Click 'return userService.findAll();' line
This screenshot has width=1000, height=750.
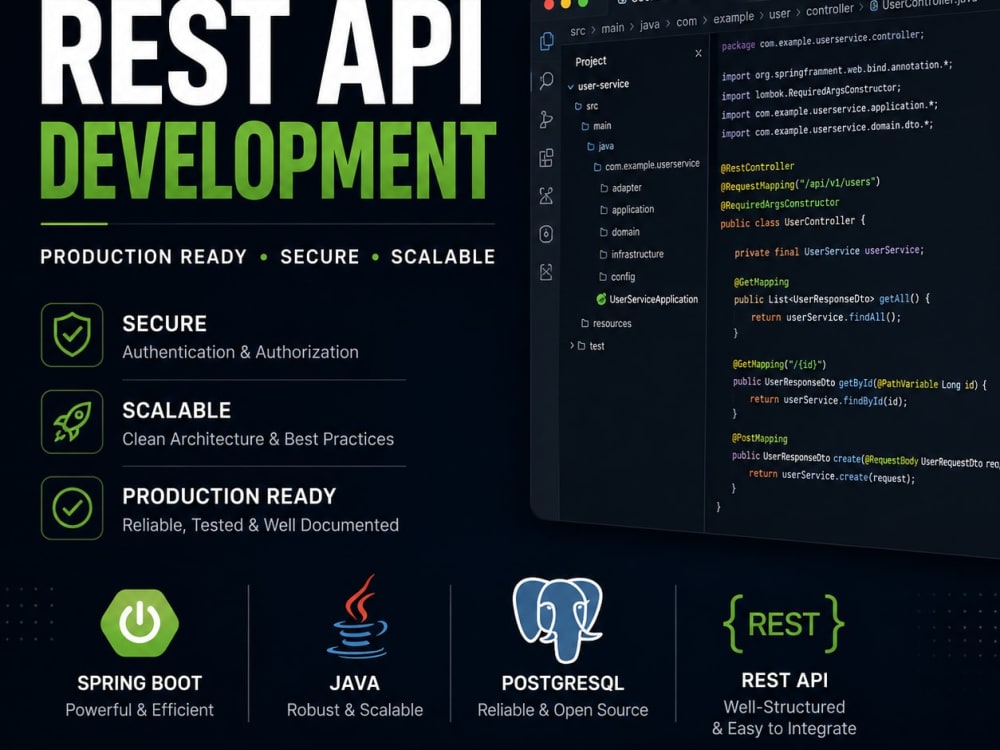(826, 317)
